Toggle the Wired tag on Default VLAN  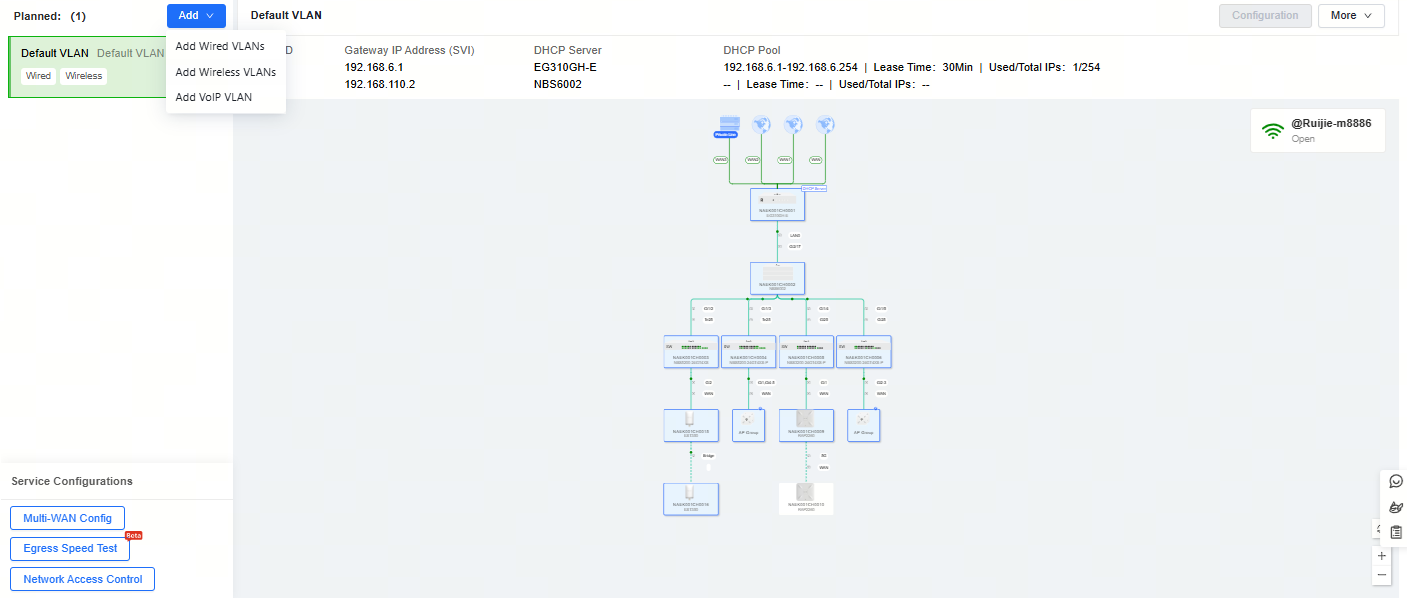(x=38, y=76)
